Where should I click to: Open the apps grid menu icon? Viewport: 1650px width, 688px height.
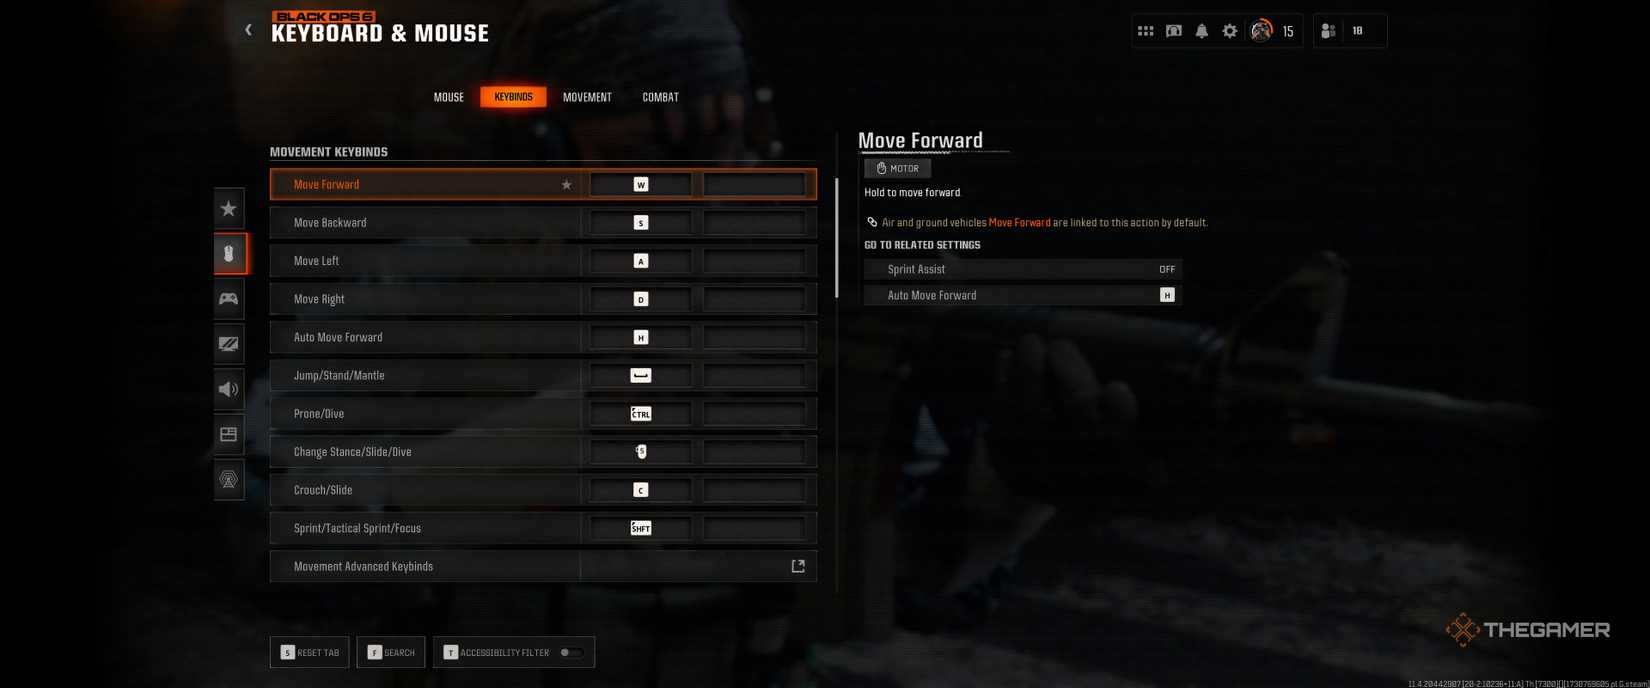1146,31
